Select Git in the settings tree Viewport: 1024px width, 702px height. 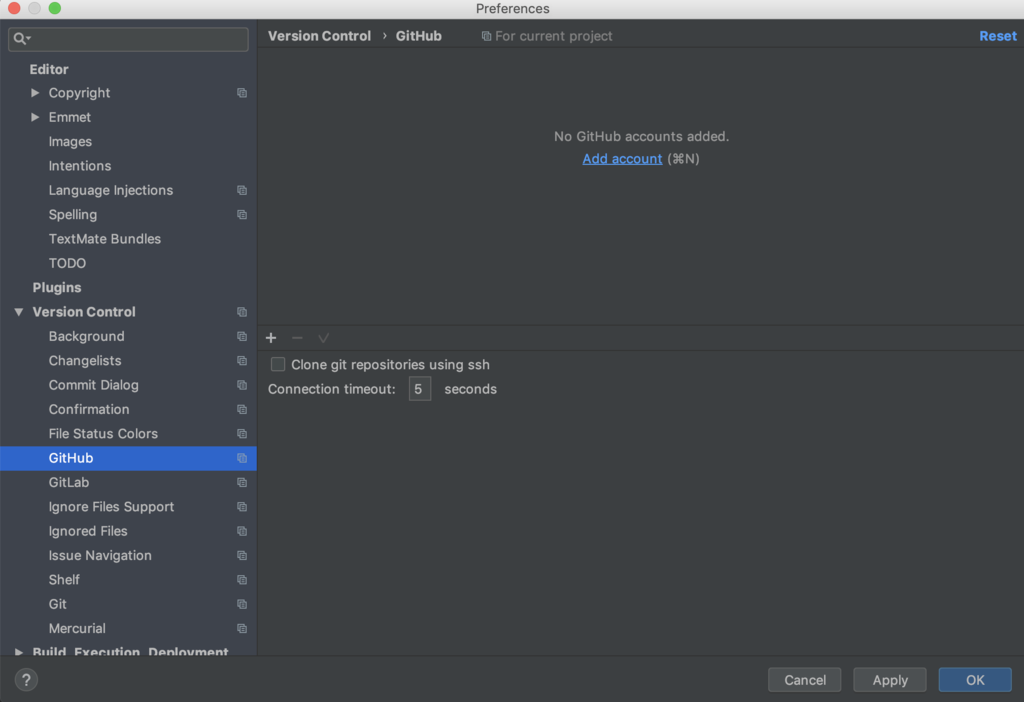click(x=57, y=604)
